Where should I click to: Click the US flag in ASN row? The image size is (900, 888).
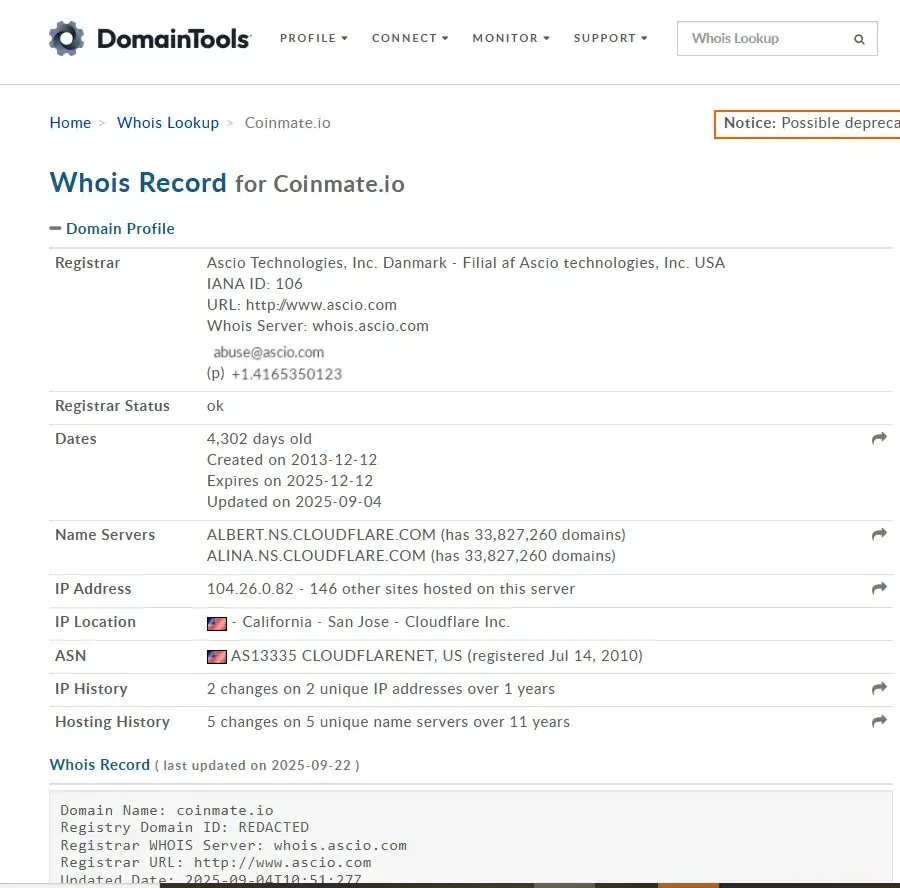click(x=217, y=657)
